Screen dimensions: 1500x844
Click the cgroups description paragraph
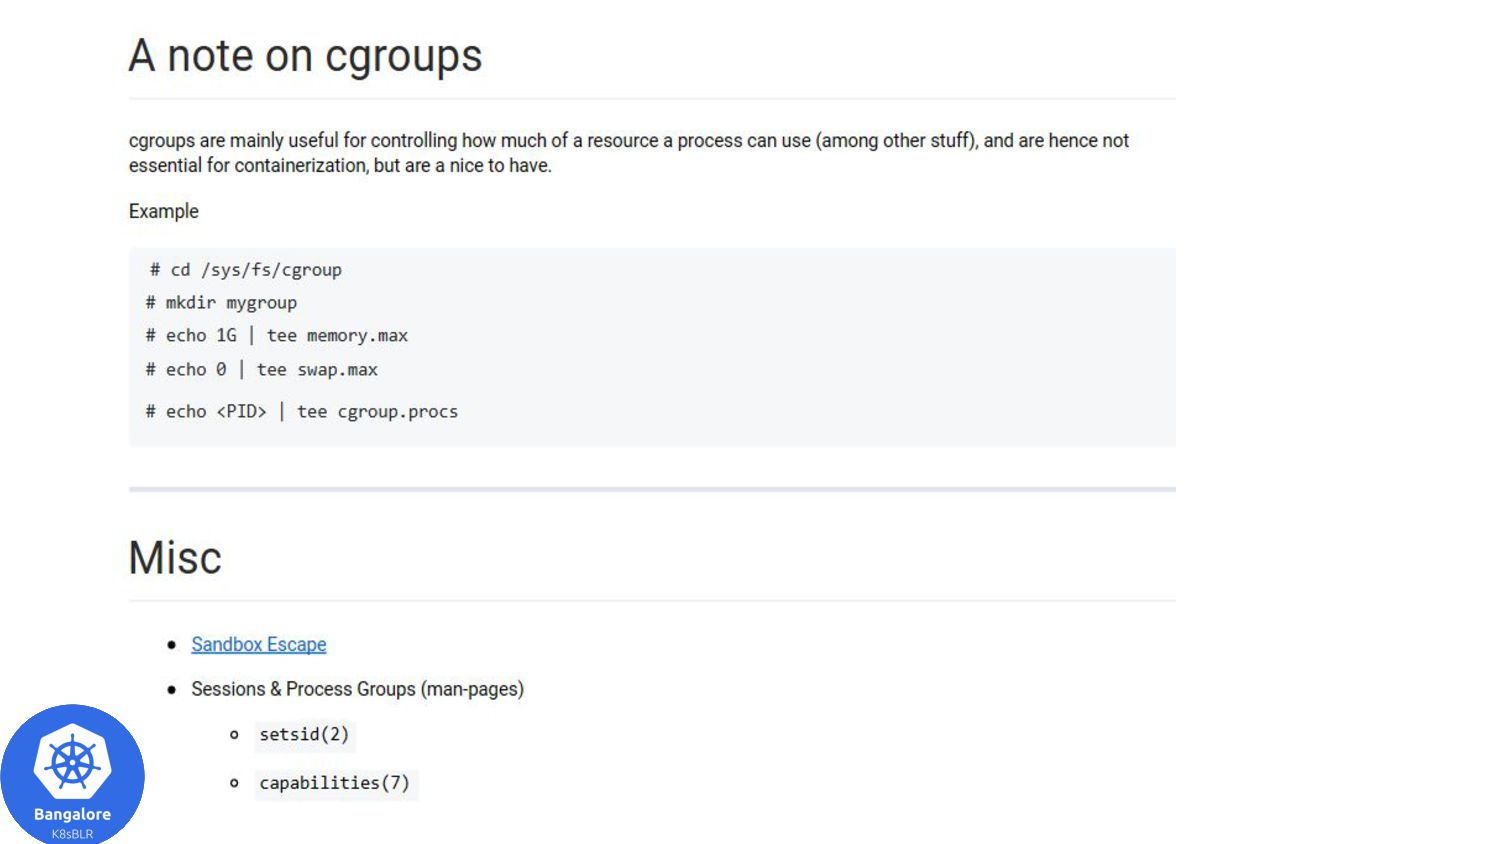[629, 153]
